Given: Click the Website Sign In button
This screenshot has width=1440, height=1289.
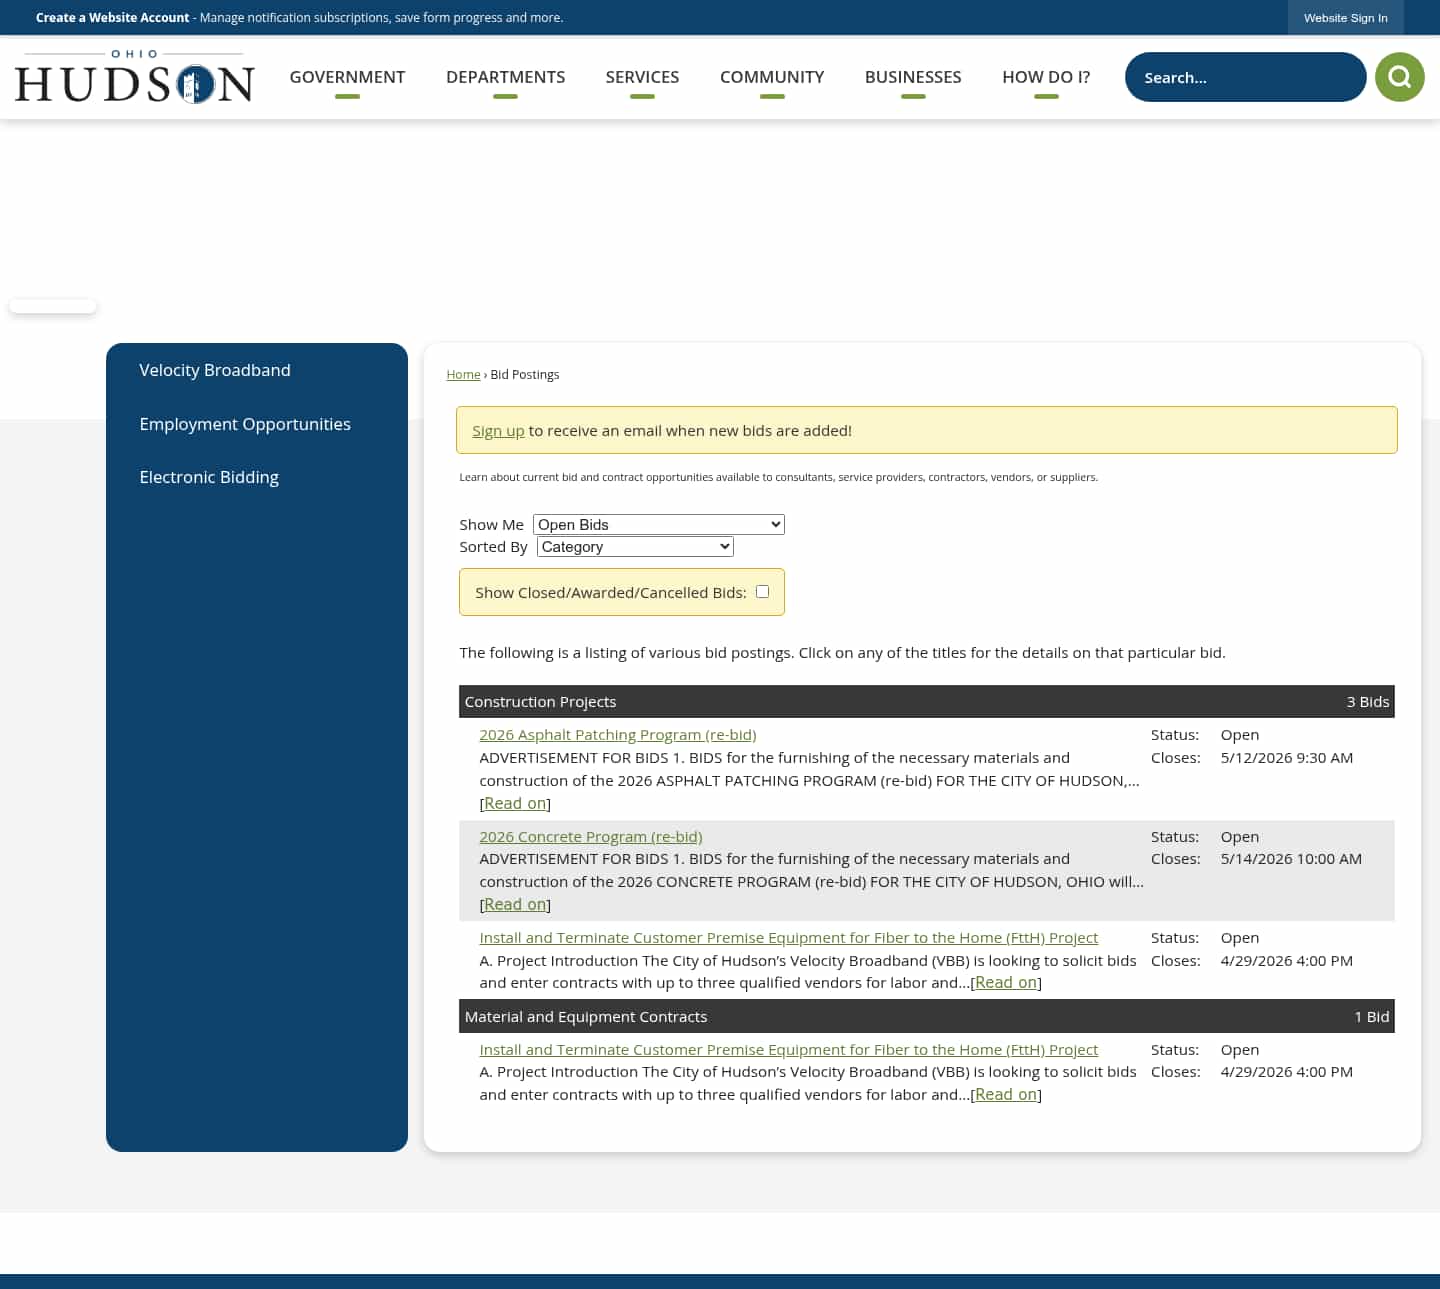Looking at the screenshot, I should 1345,18.
